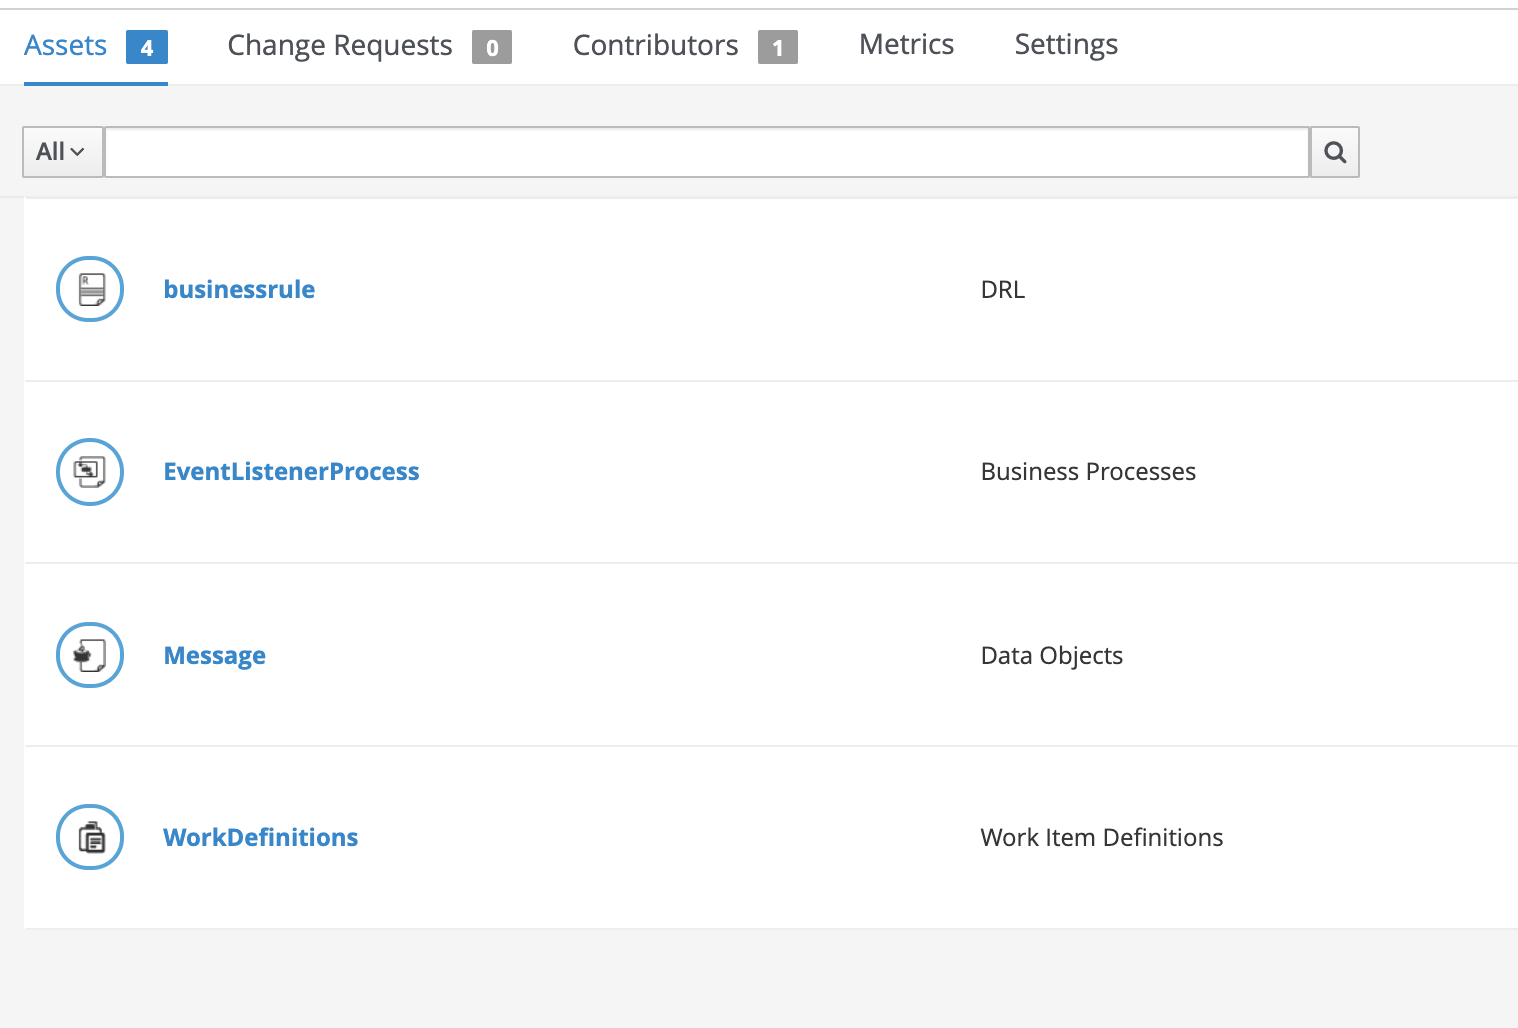Open the Message asset link
The height and width of the screenshot is (1028, 1518).
pyautogui.click(x=215, y=656)
